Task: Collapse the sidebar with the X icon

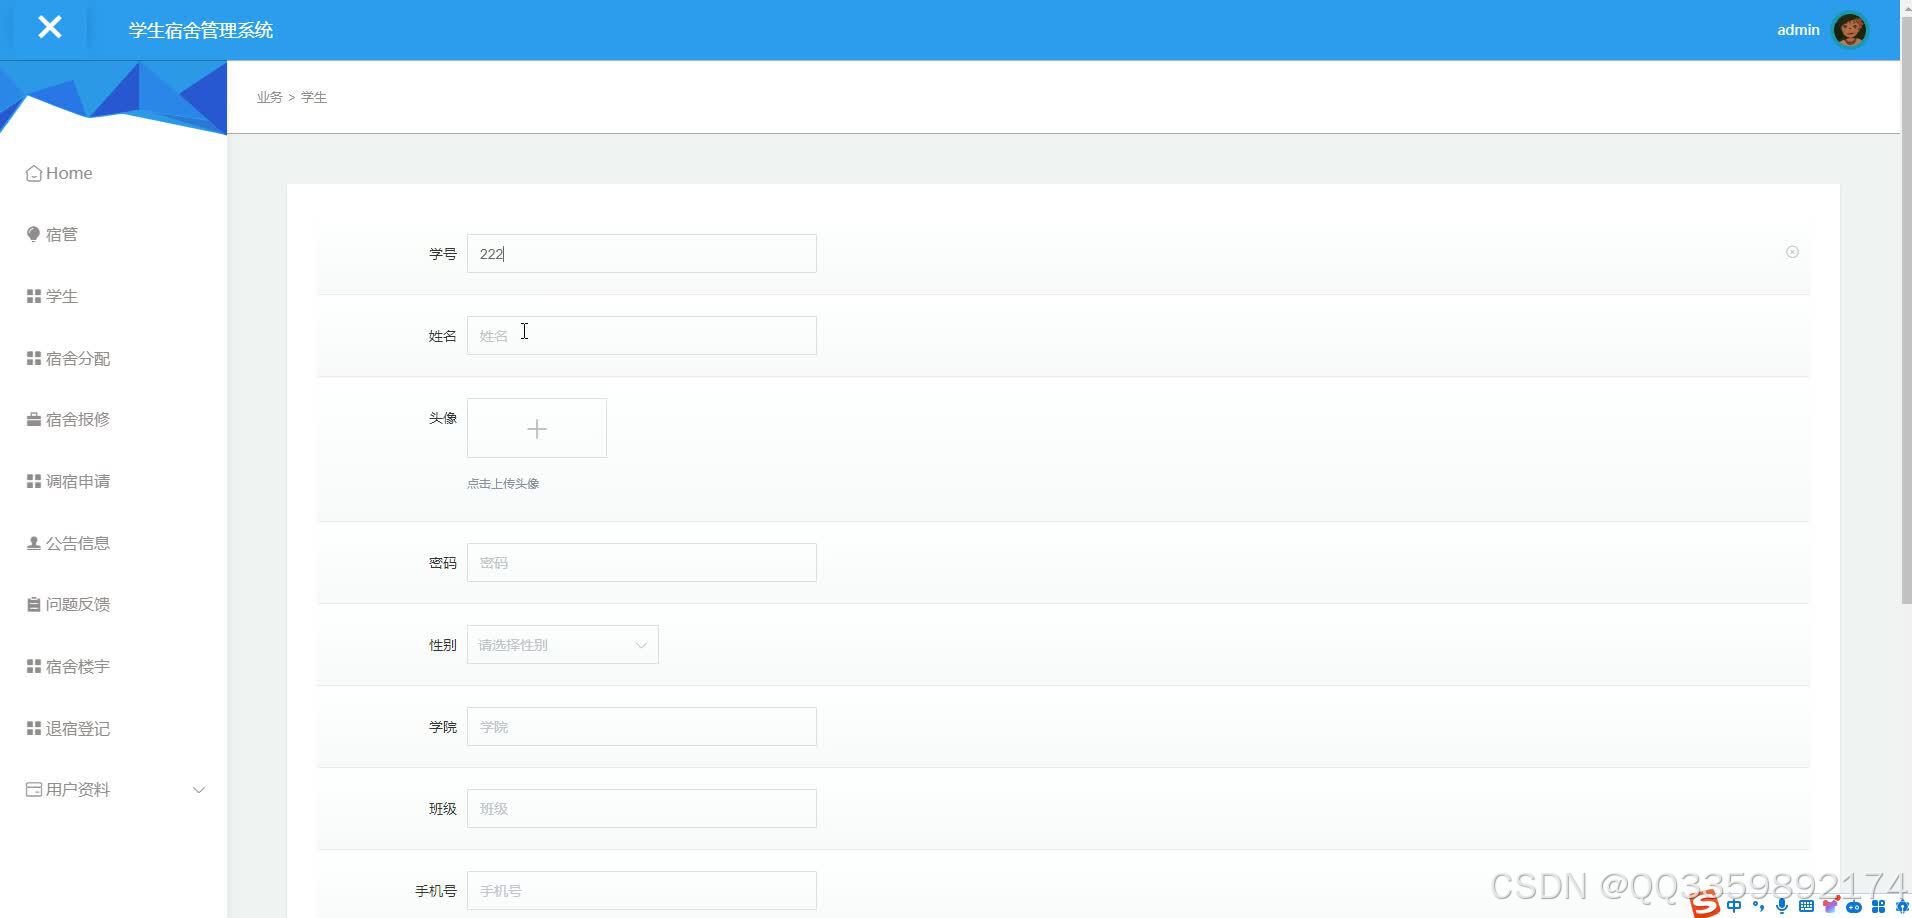Action: click(49, 27)
